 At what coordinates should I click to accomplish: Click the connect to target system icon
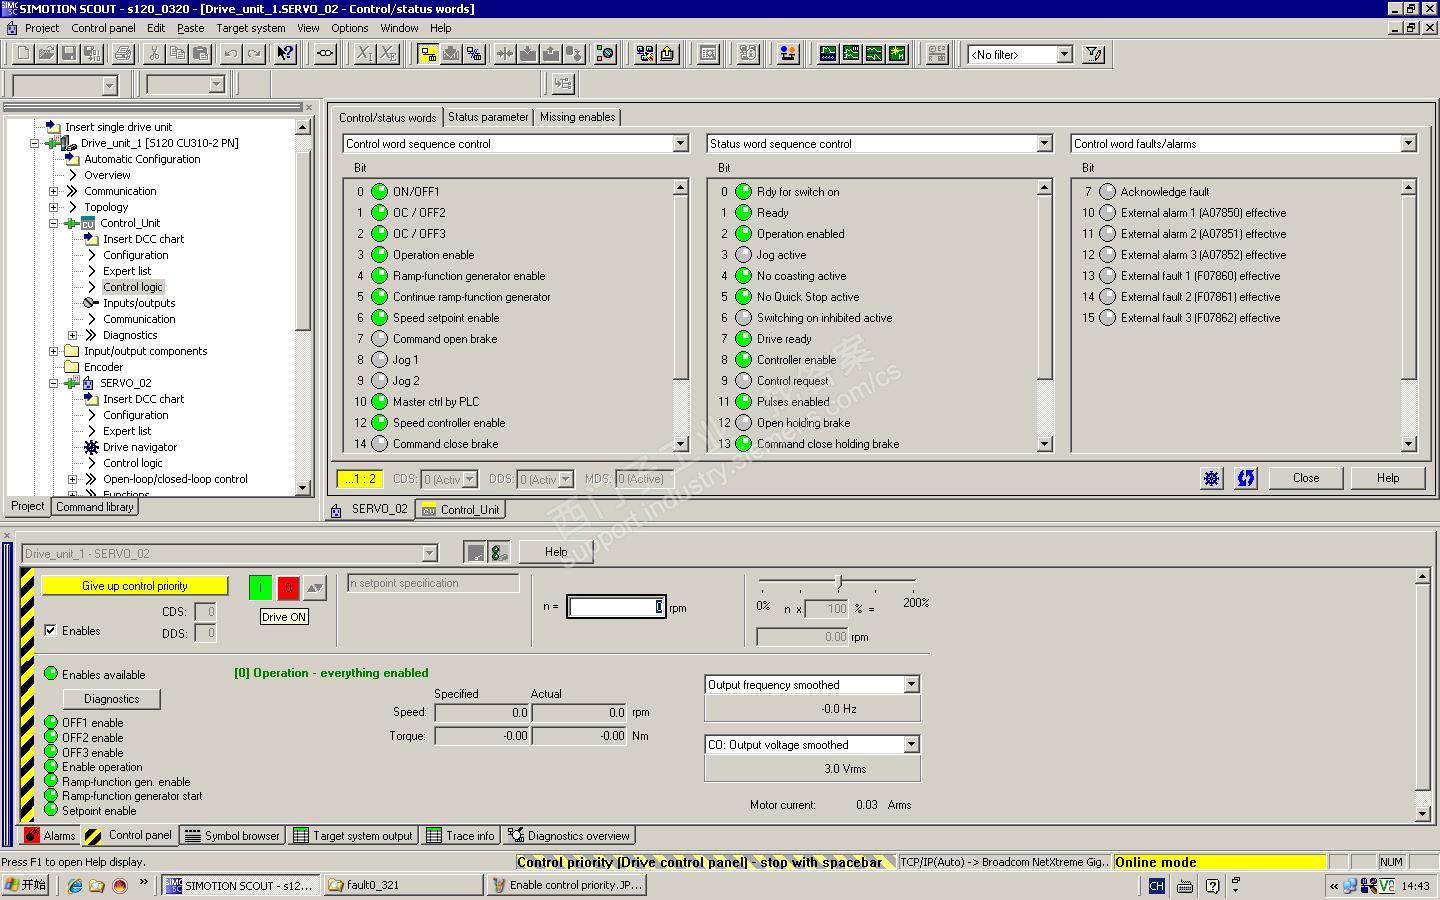tap(428, 54)
